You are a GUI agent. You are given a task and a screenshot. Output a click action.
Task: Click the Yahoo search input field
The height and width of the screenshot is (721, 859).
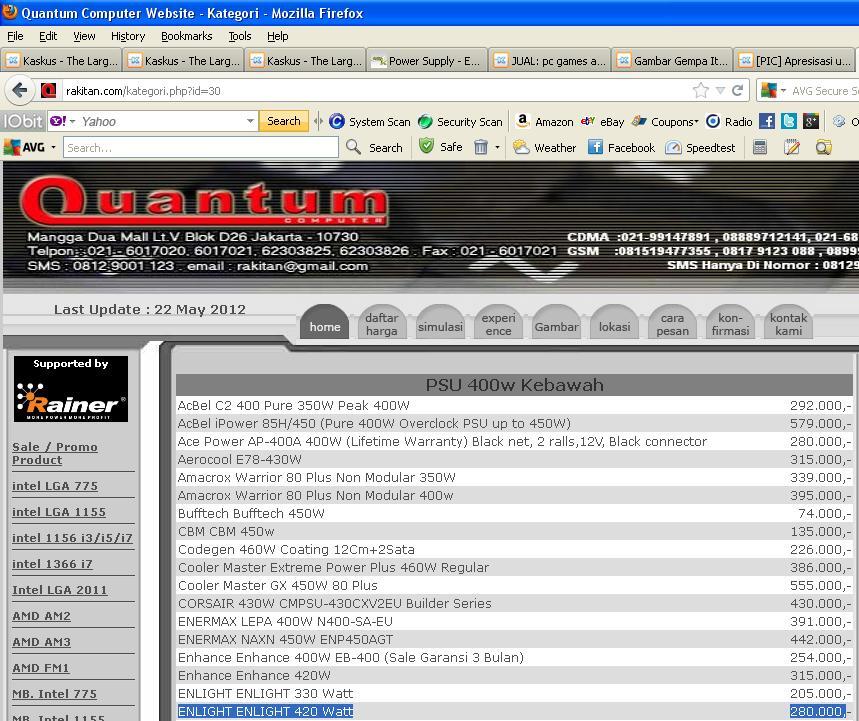tap(162, 121)
